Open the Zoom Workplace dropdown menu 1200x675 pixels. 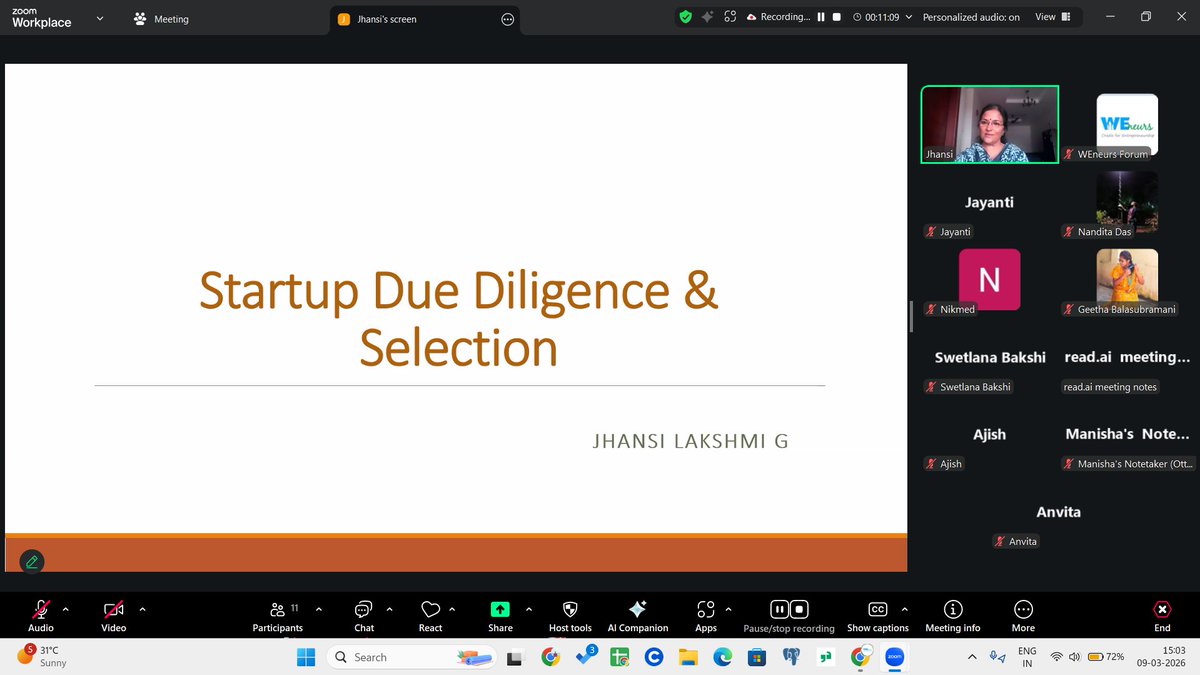pos(99,18)
